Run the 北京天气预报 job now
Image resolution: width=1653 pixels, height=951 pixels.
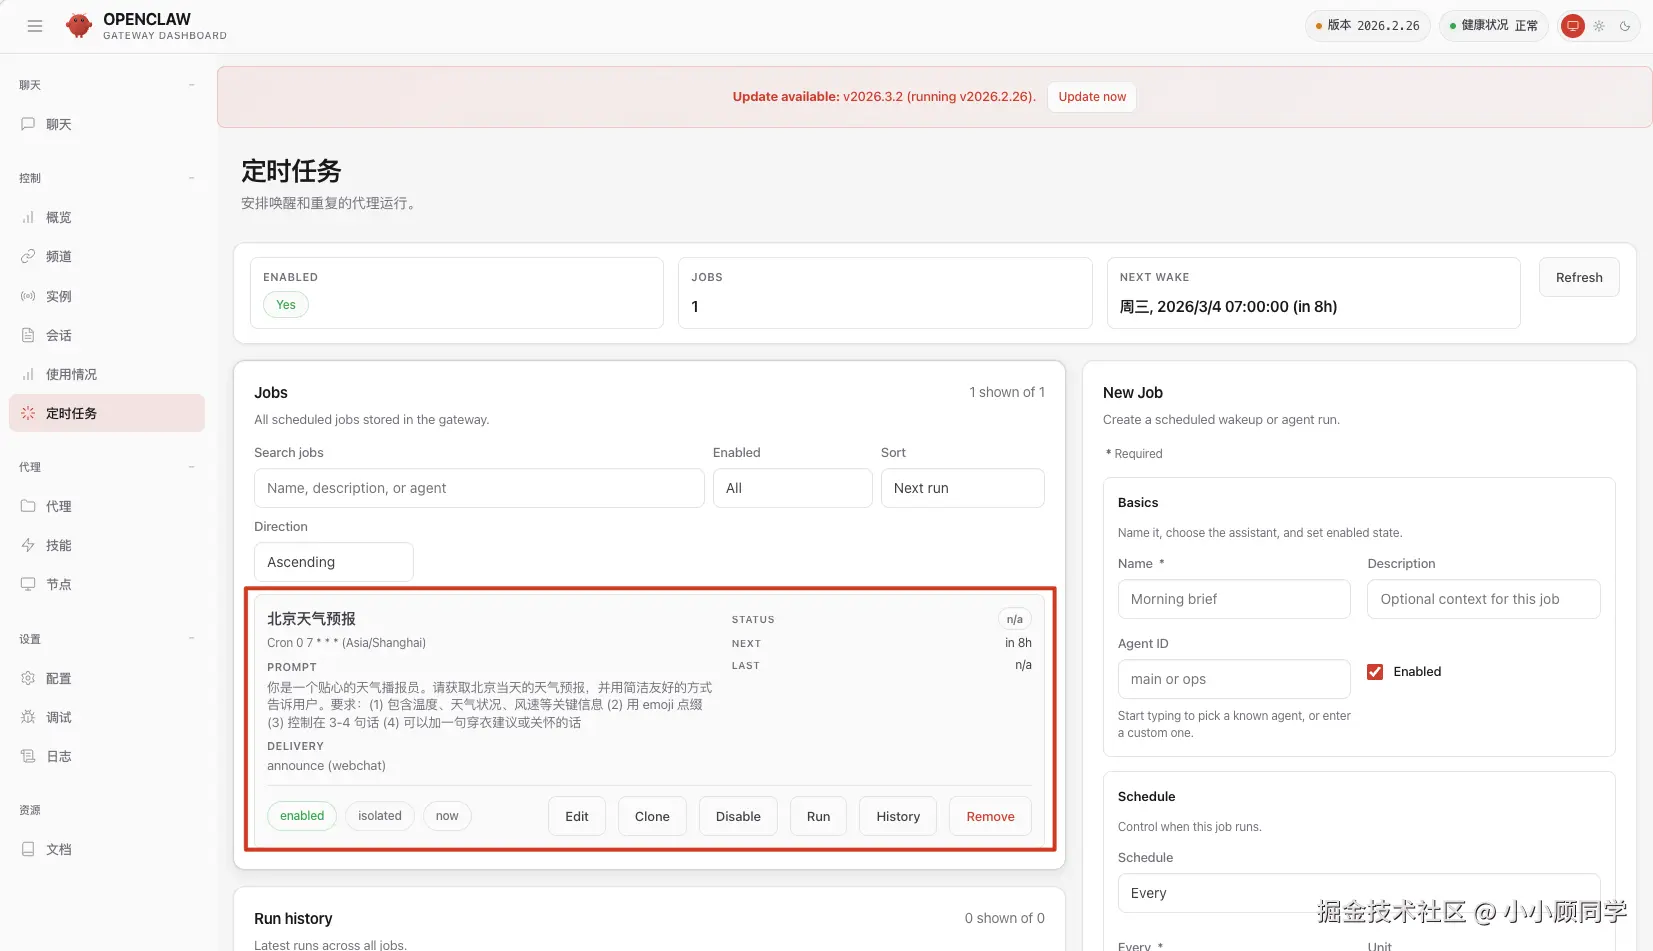point(818,816)
